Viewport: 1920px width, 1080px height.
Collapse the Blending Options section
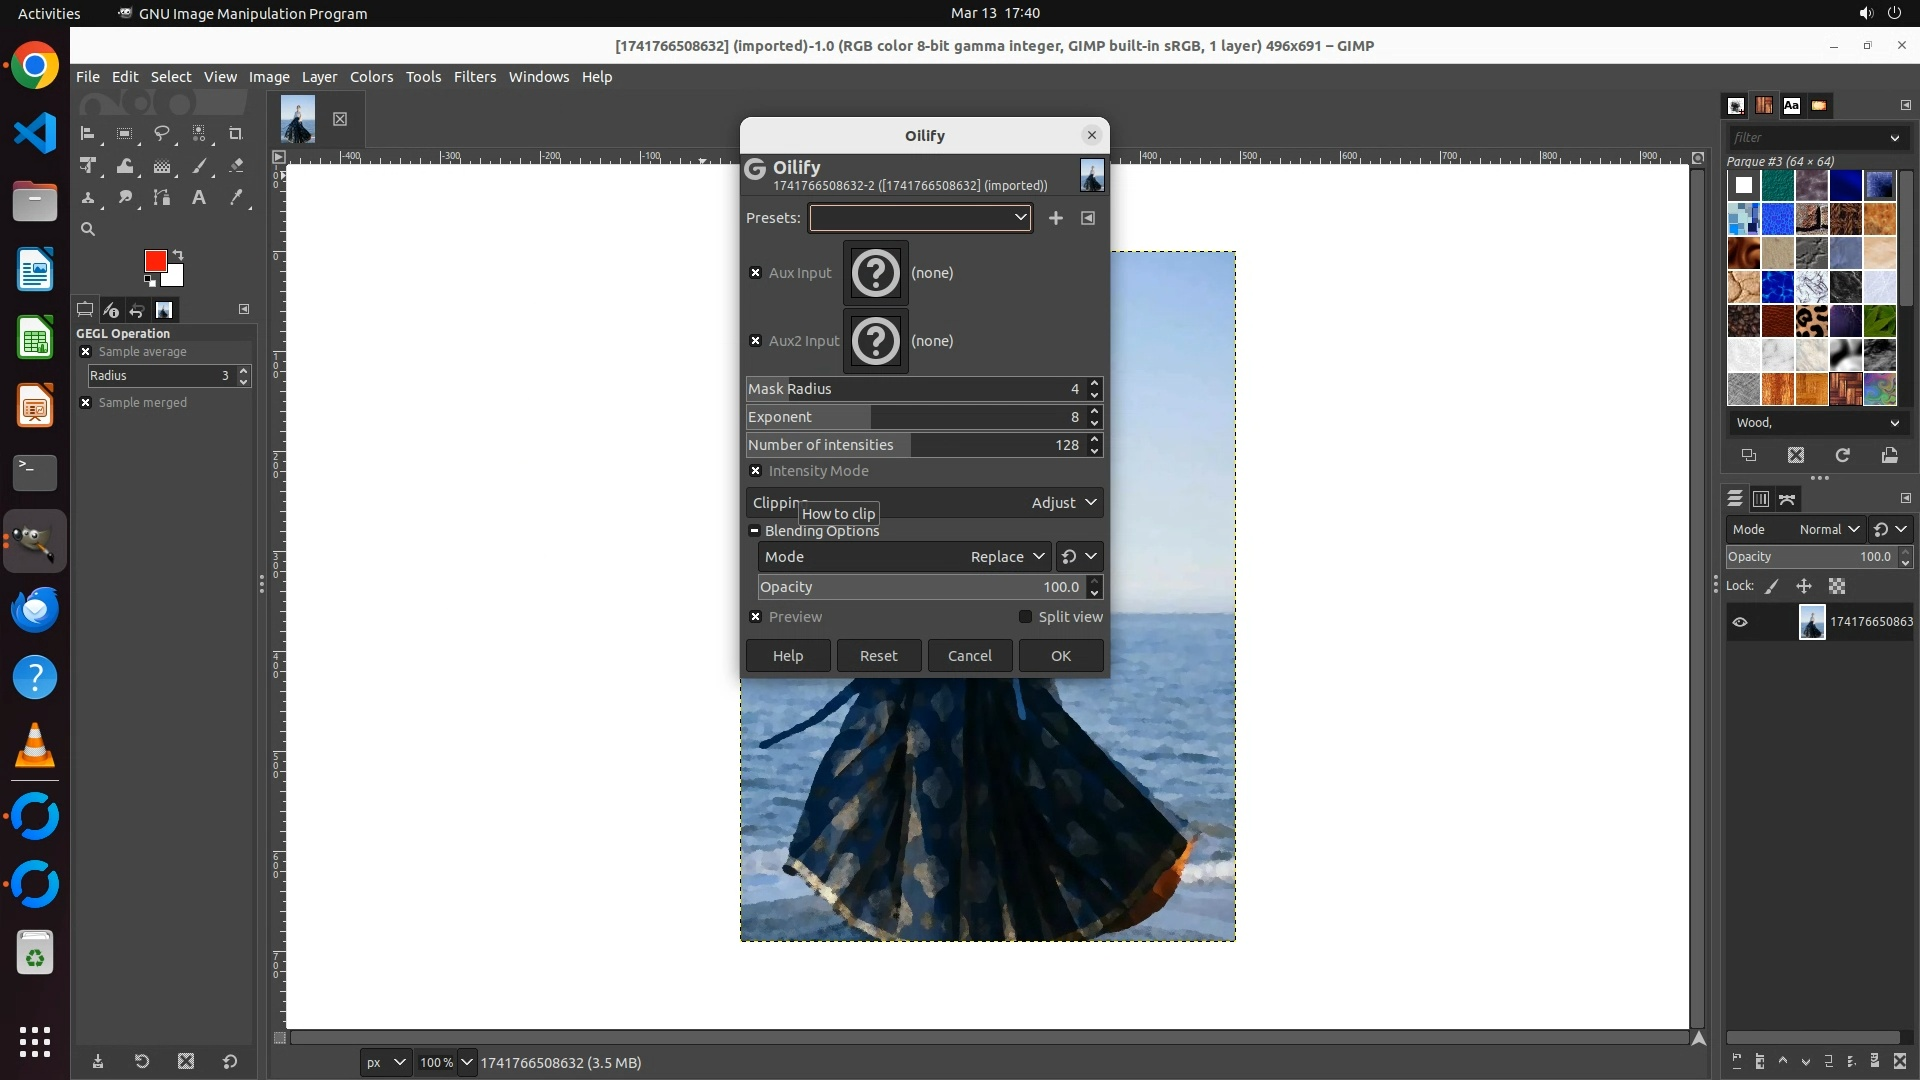point(755,531)
